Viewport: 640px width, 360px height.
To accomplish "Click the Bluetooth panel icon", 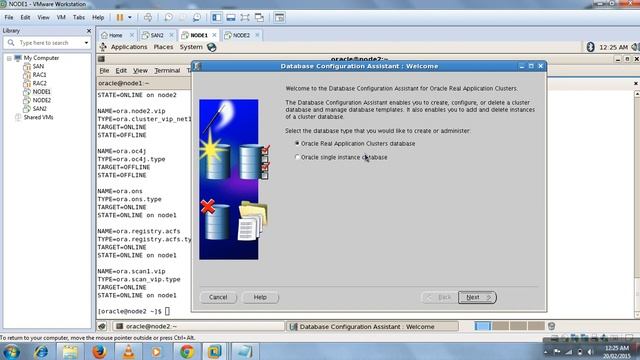I will coord(590,47).
